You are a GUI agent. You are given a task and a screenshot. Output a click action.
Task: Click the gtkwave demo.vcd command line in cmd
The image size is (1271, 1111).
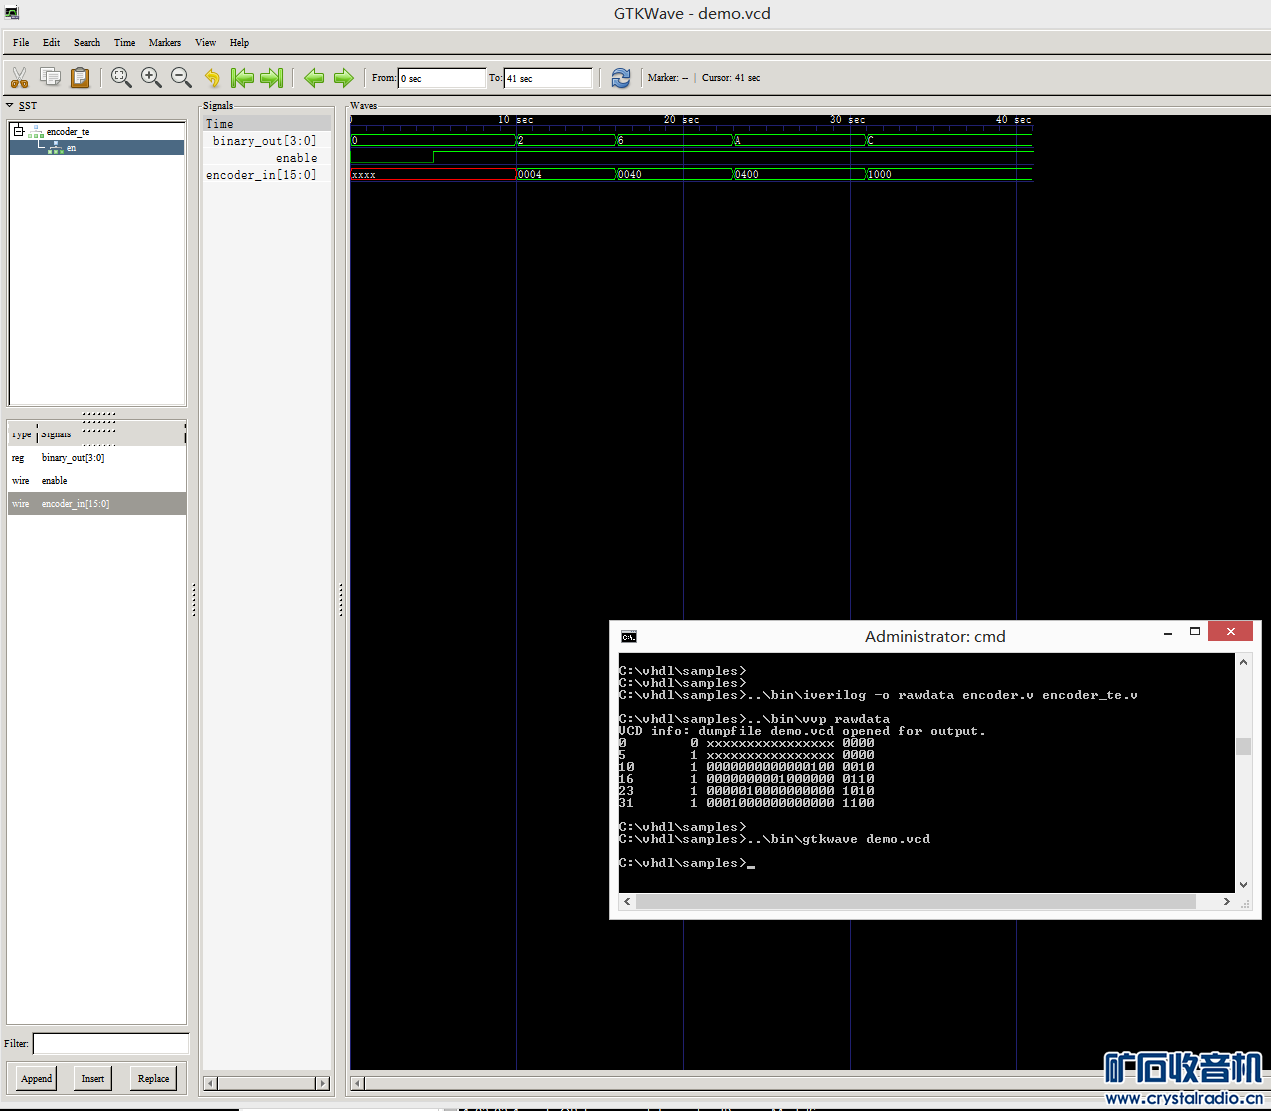coord(775,839)
